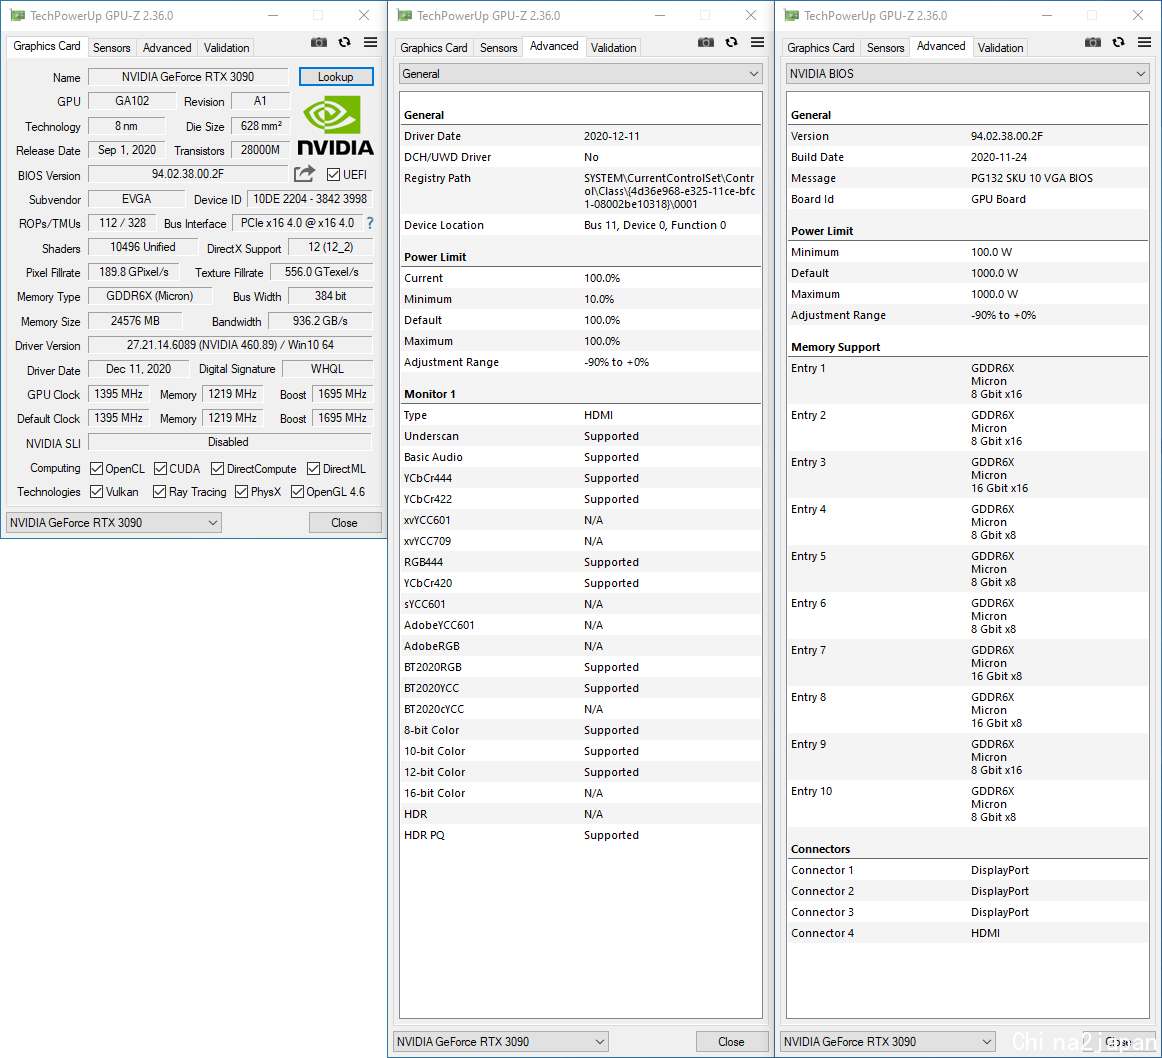Switch to Sensors tab in left window
This screenshot has width=1162, height=1058.
pos(112,47)
